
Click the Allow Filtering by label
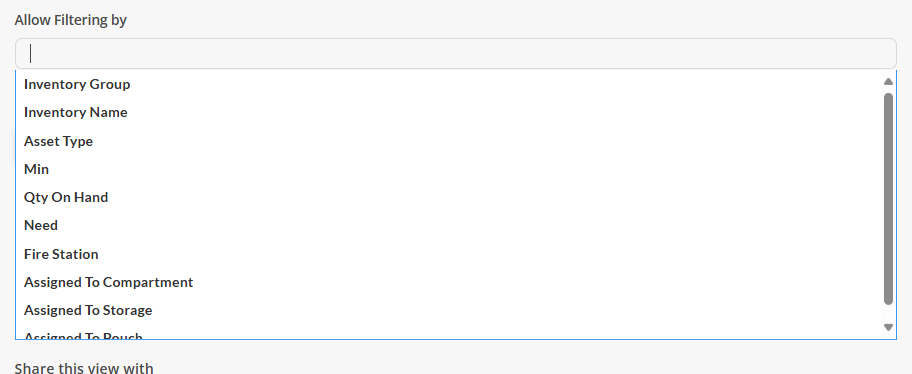[70, 20]
